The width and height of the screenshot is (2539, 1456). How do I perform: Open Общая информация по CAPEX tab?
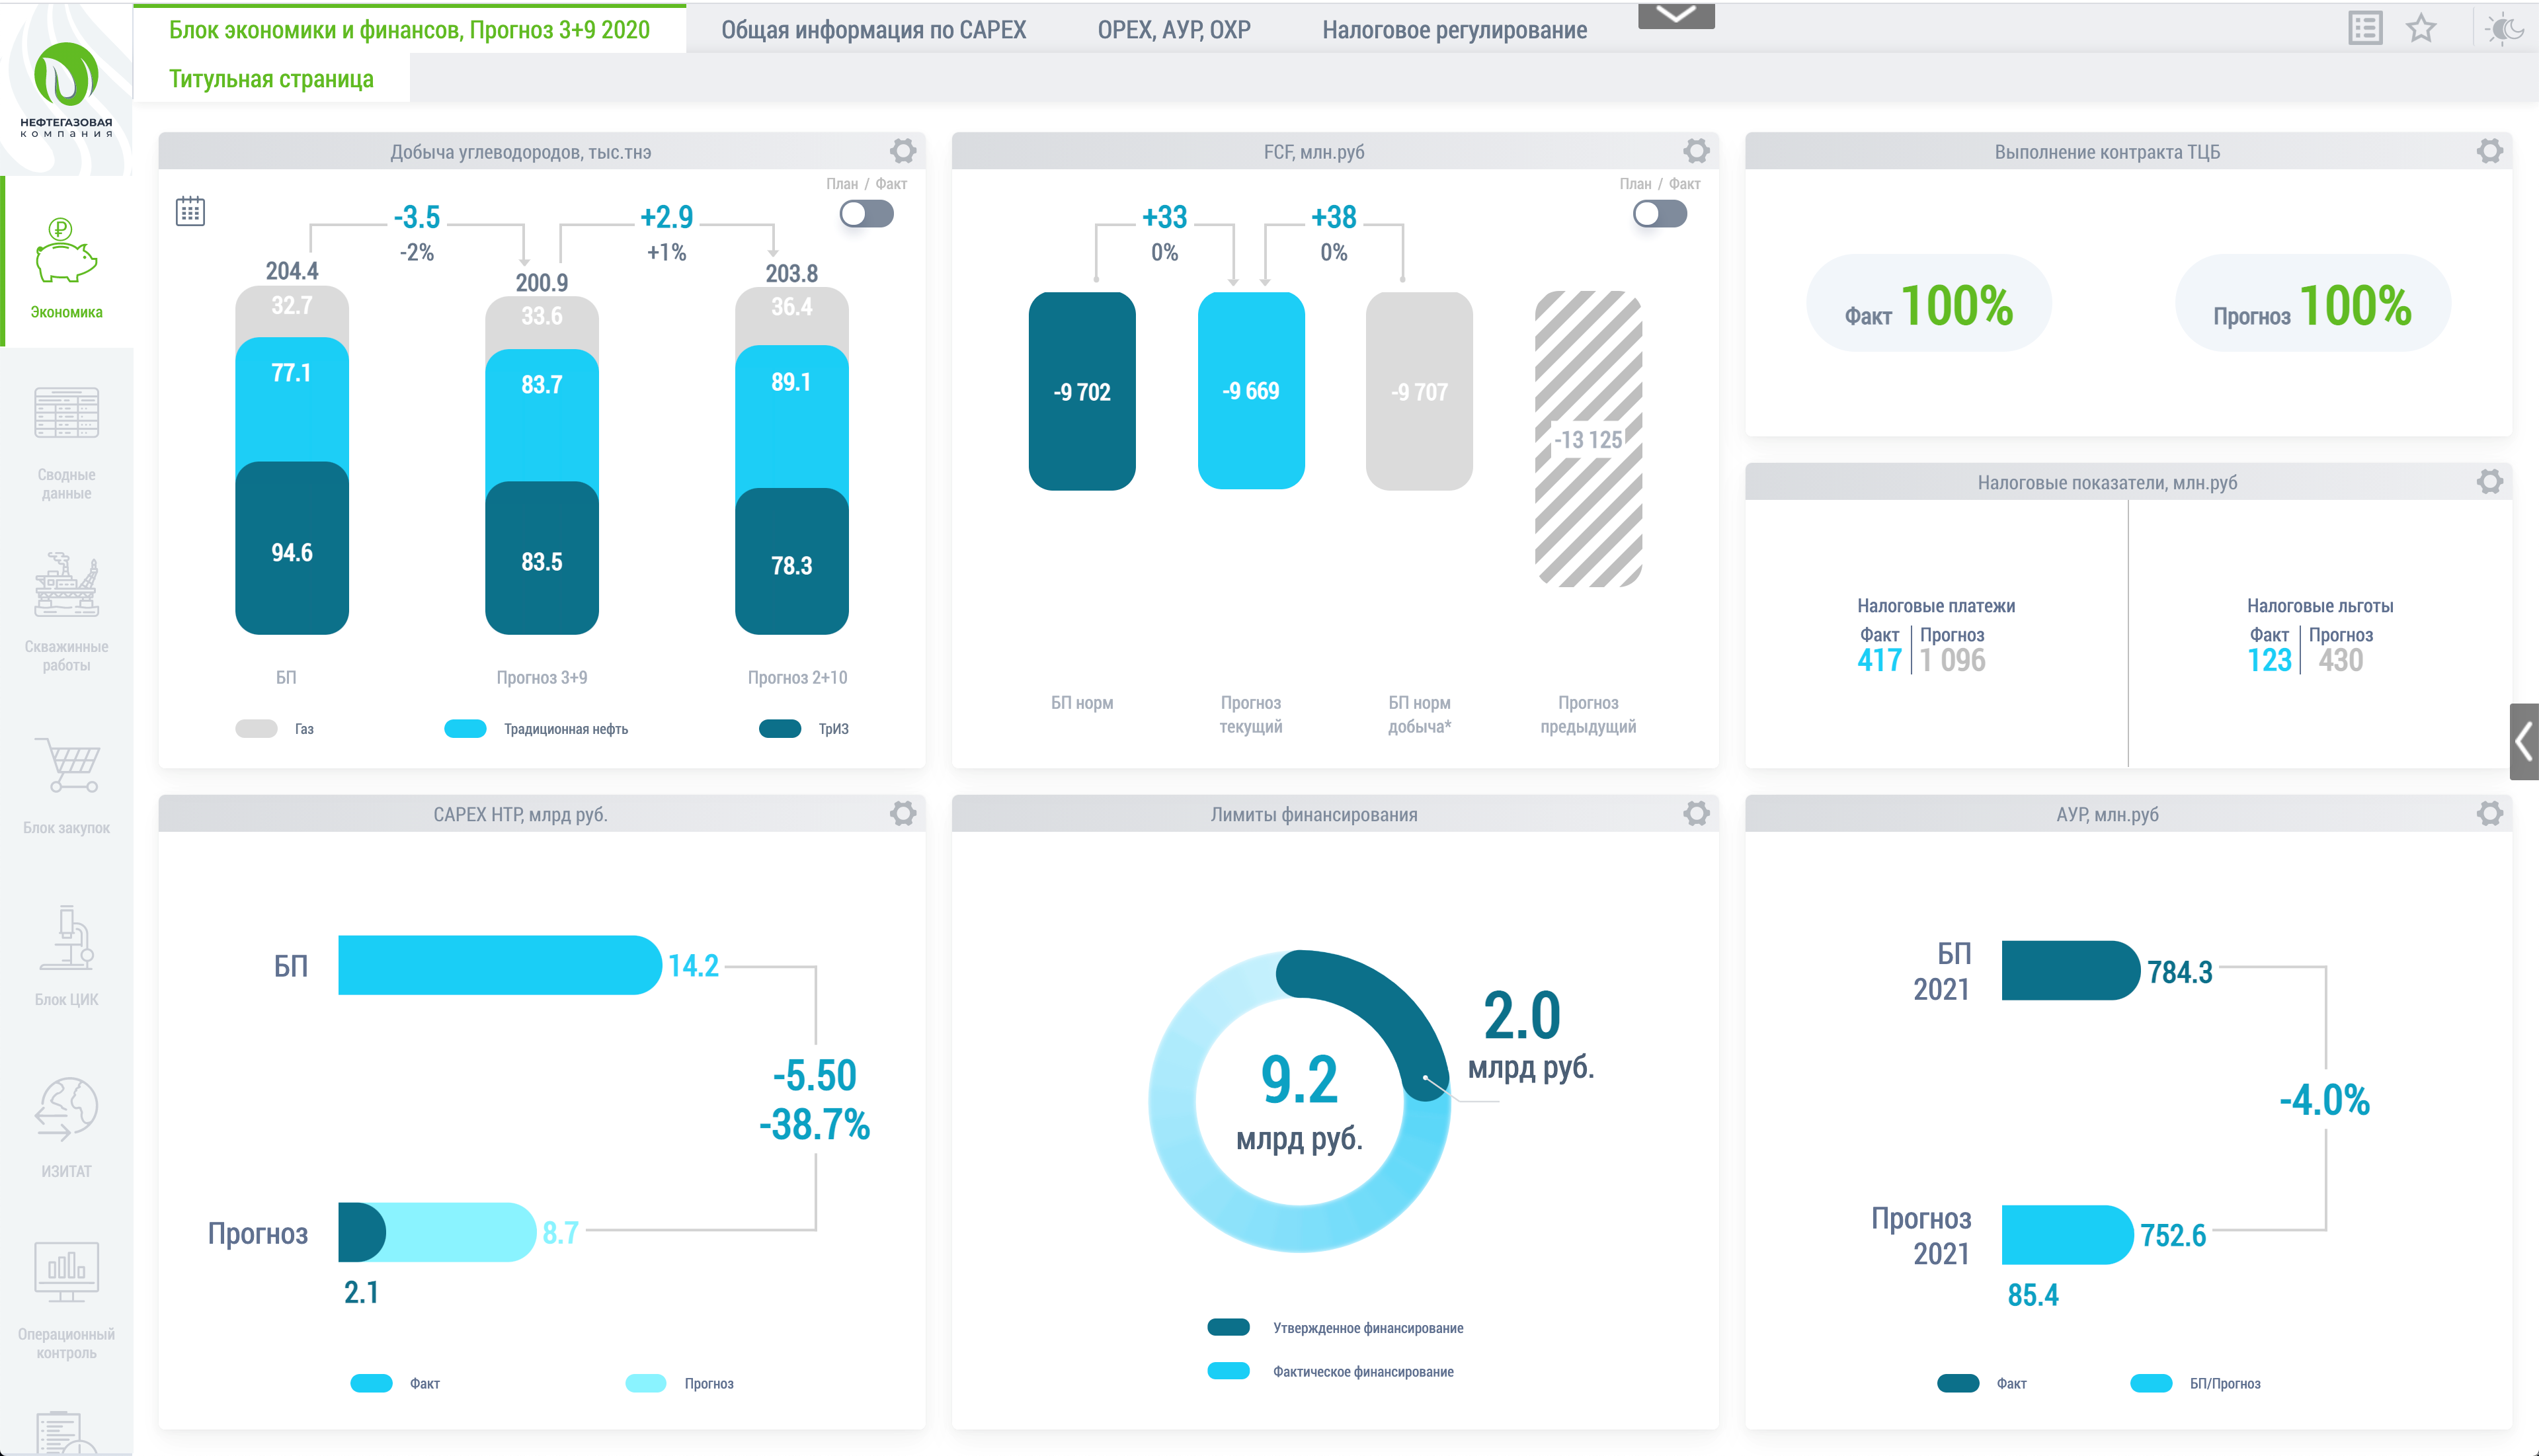(x=873, y=30)
